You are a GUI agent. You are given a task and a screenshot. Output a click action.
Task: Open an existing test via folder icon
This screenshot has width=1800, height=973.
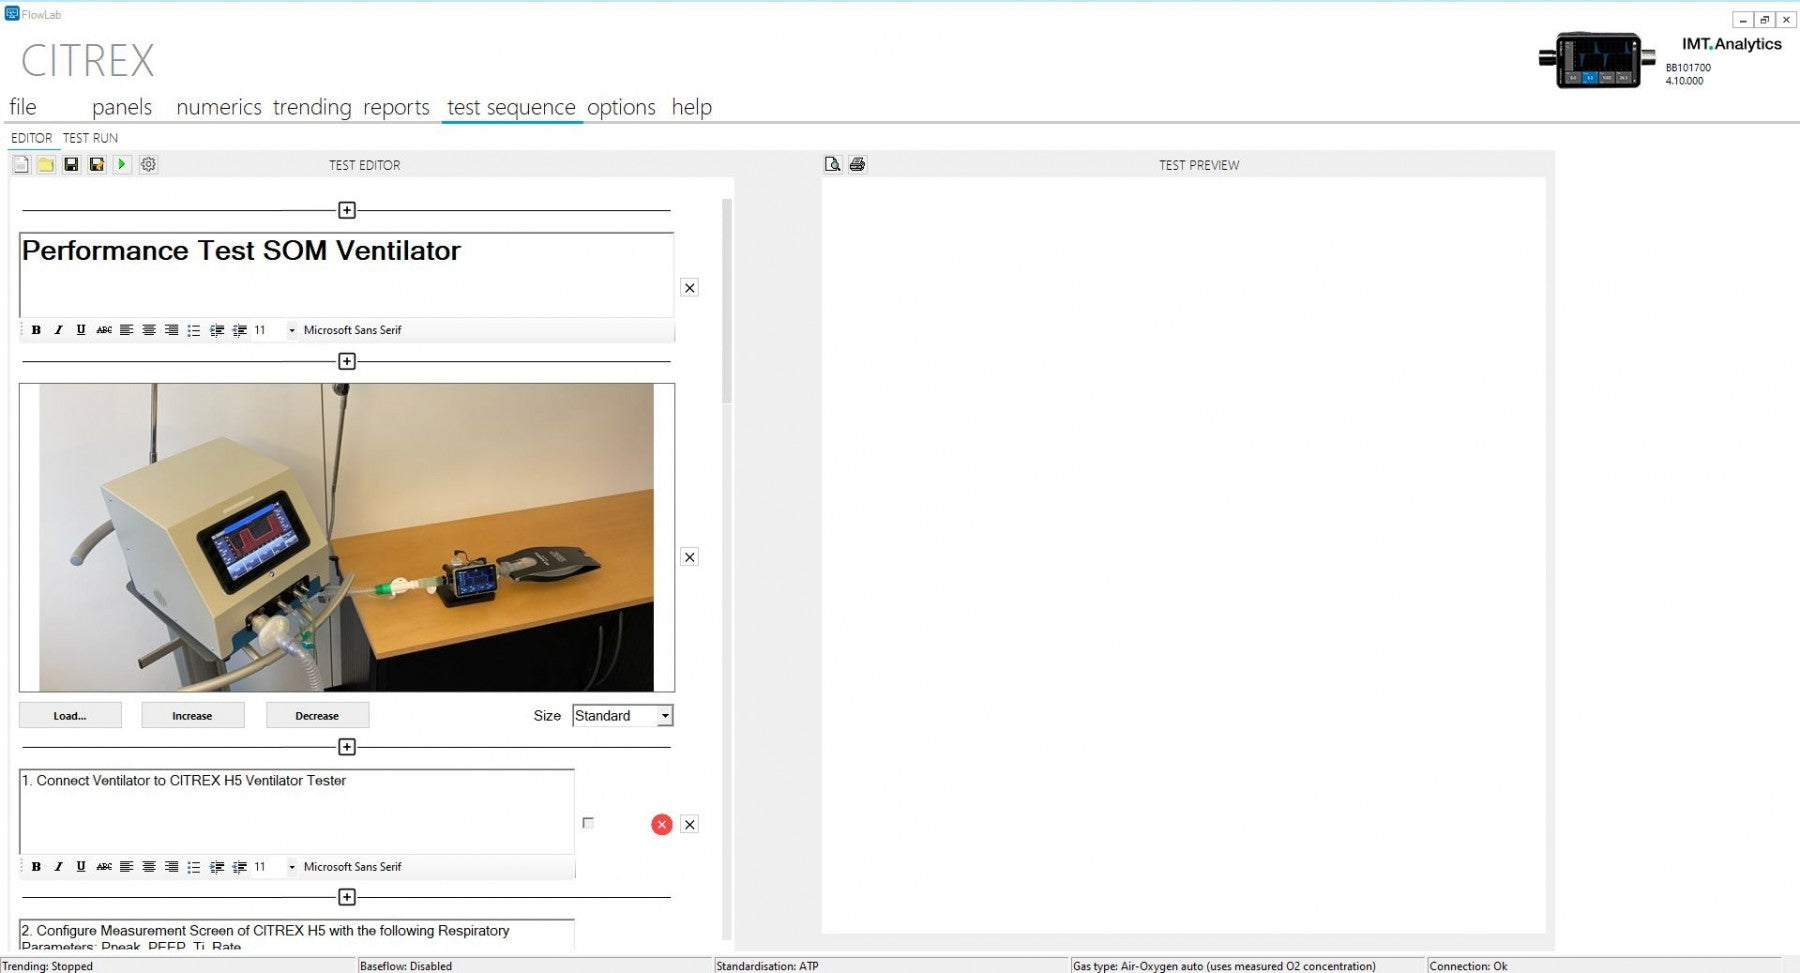point(46,164)
